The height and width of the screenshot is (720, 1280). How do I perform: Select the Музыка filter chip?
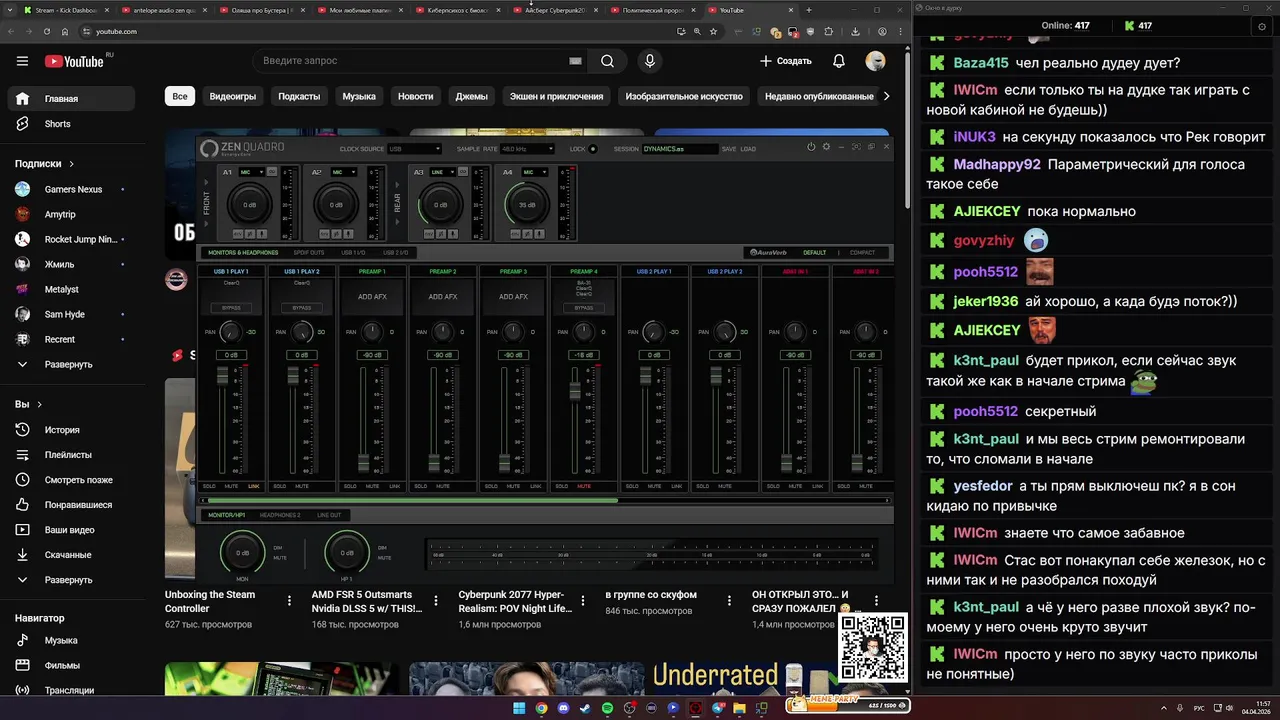tap(359, 96)
